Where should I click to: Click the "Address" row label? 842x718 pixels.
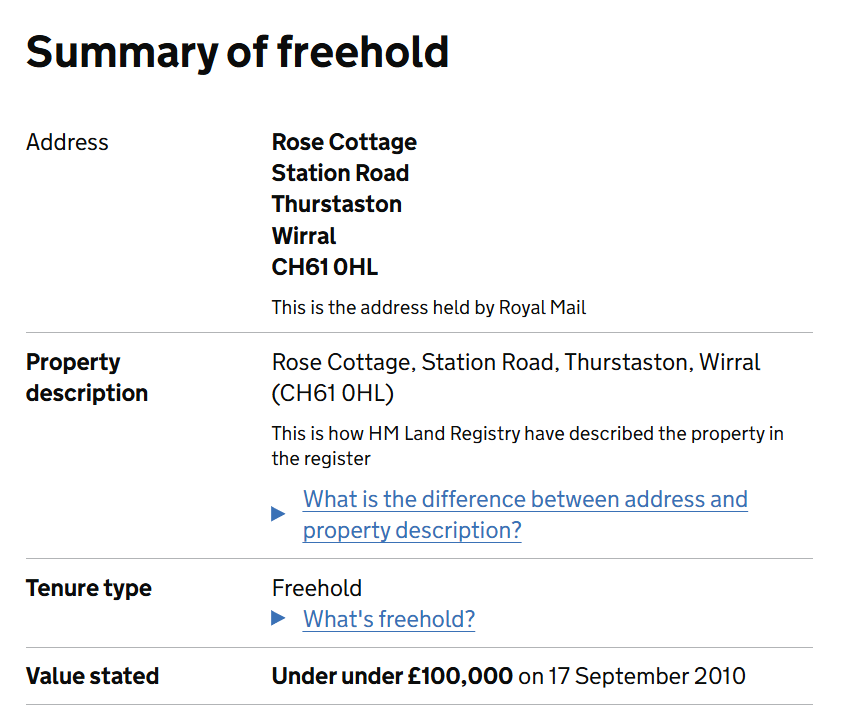click(x=67, y=142)
